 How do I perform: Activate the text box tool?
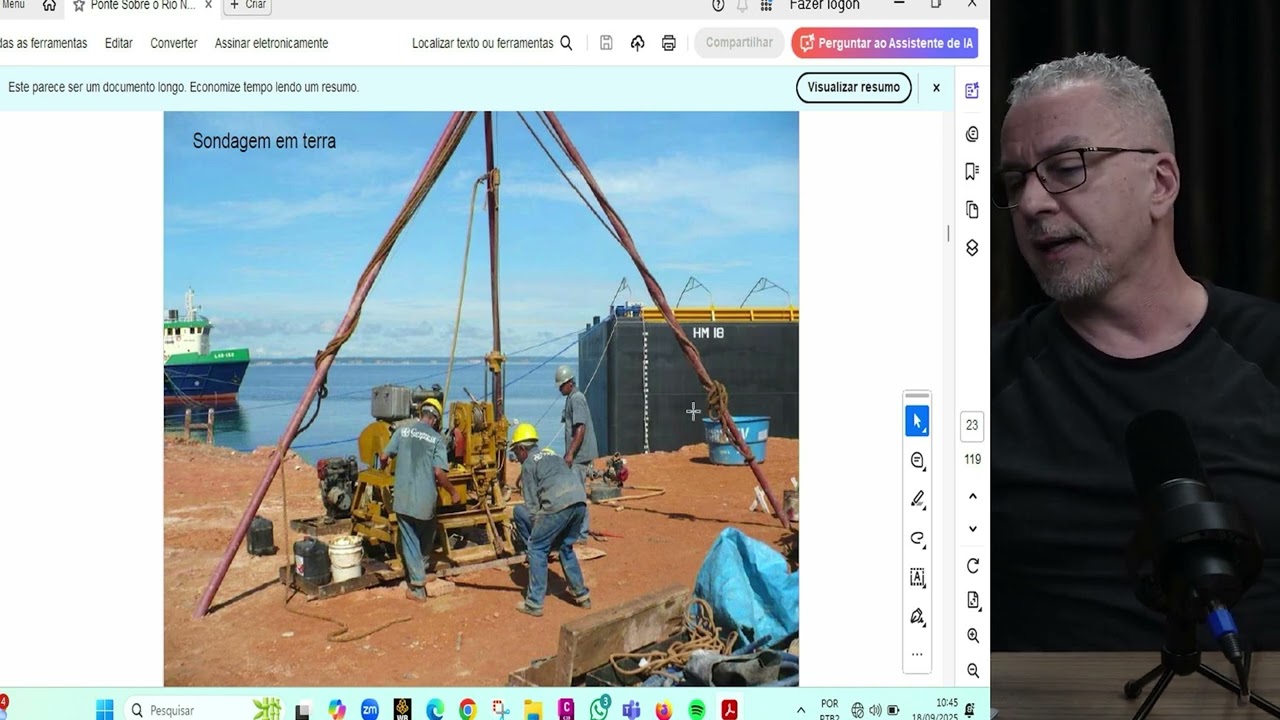(x=917, y=577)
